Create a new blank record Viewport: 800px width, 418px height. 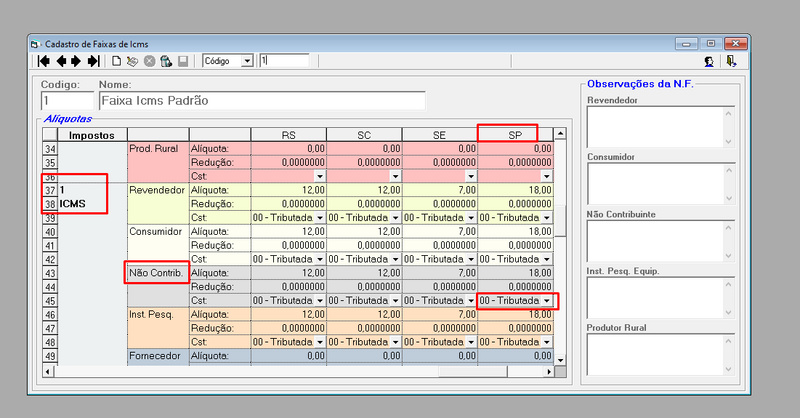tap(116, 61)
